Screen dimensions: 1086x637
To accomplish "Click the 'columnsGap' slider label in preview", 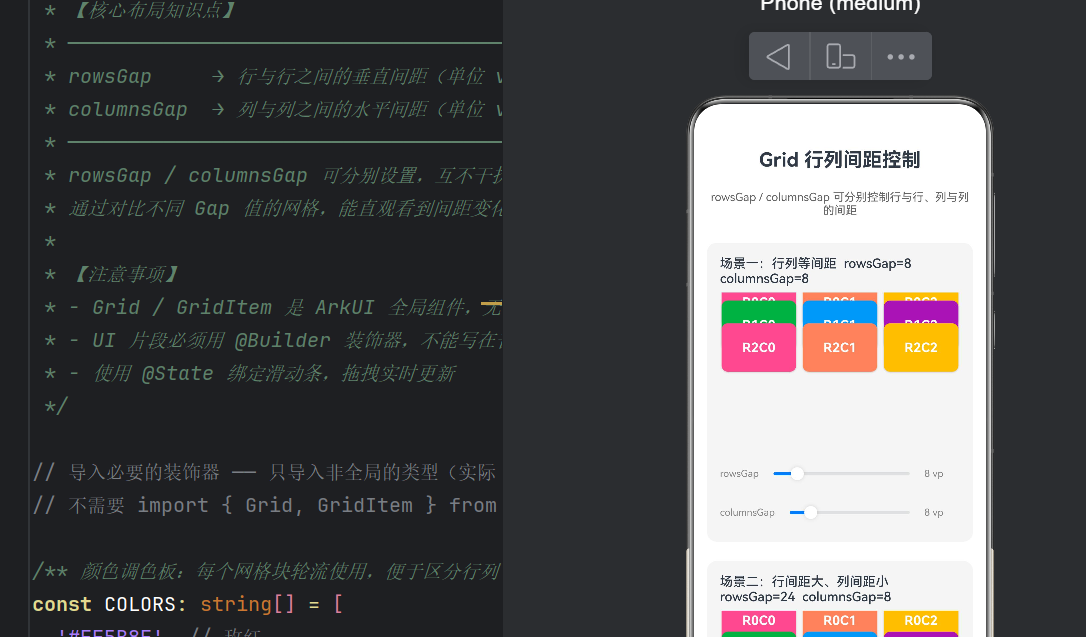I will [747, 512].
